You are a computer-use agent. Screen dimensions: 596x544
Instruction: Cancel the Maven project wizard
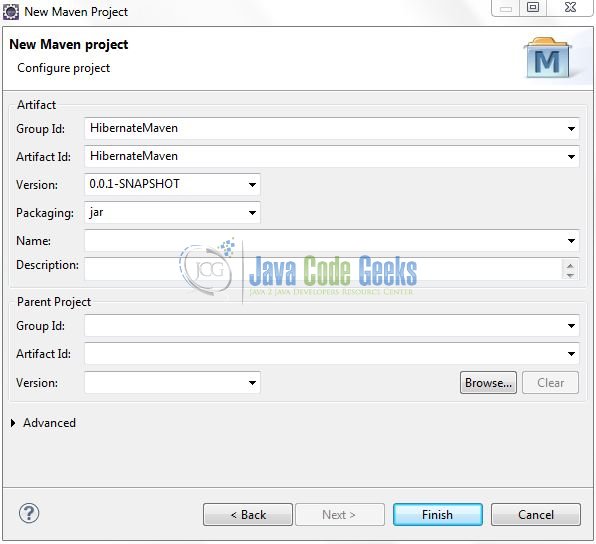[x=536, y=515]
